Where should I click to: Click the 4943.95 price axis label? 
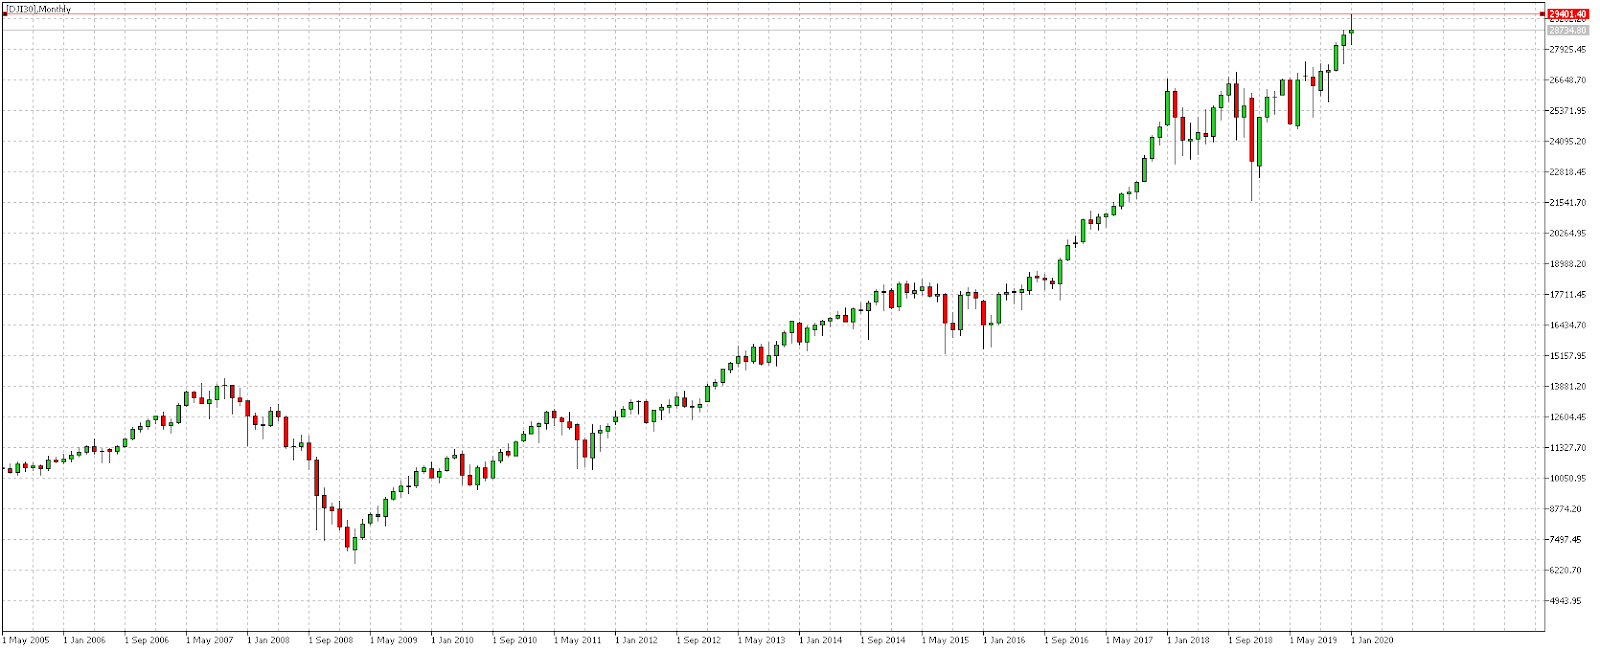click(1567, 601)
